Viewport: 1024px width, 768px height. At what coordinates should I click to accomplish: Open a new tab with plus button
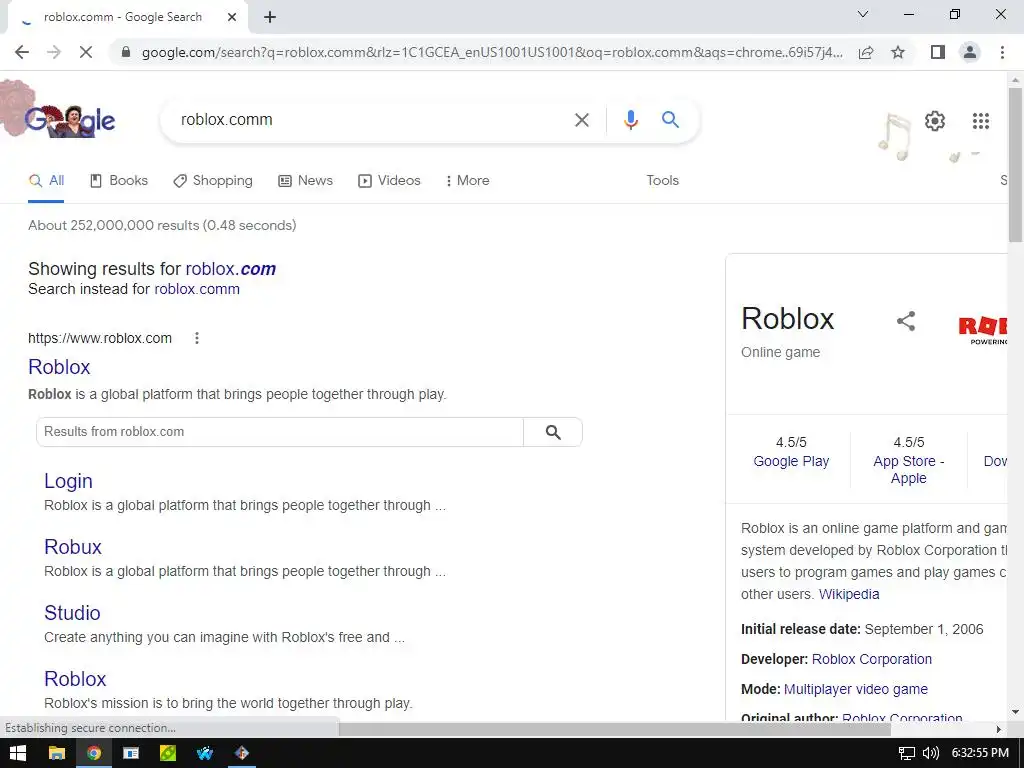coord(270,18)
